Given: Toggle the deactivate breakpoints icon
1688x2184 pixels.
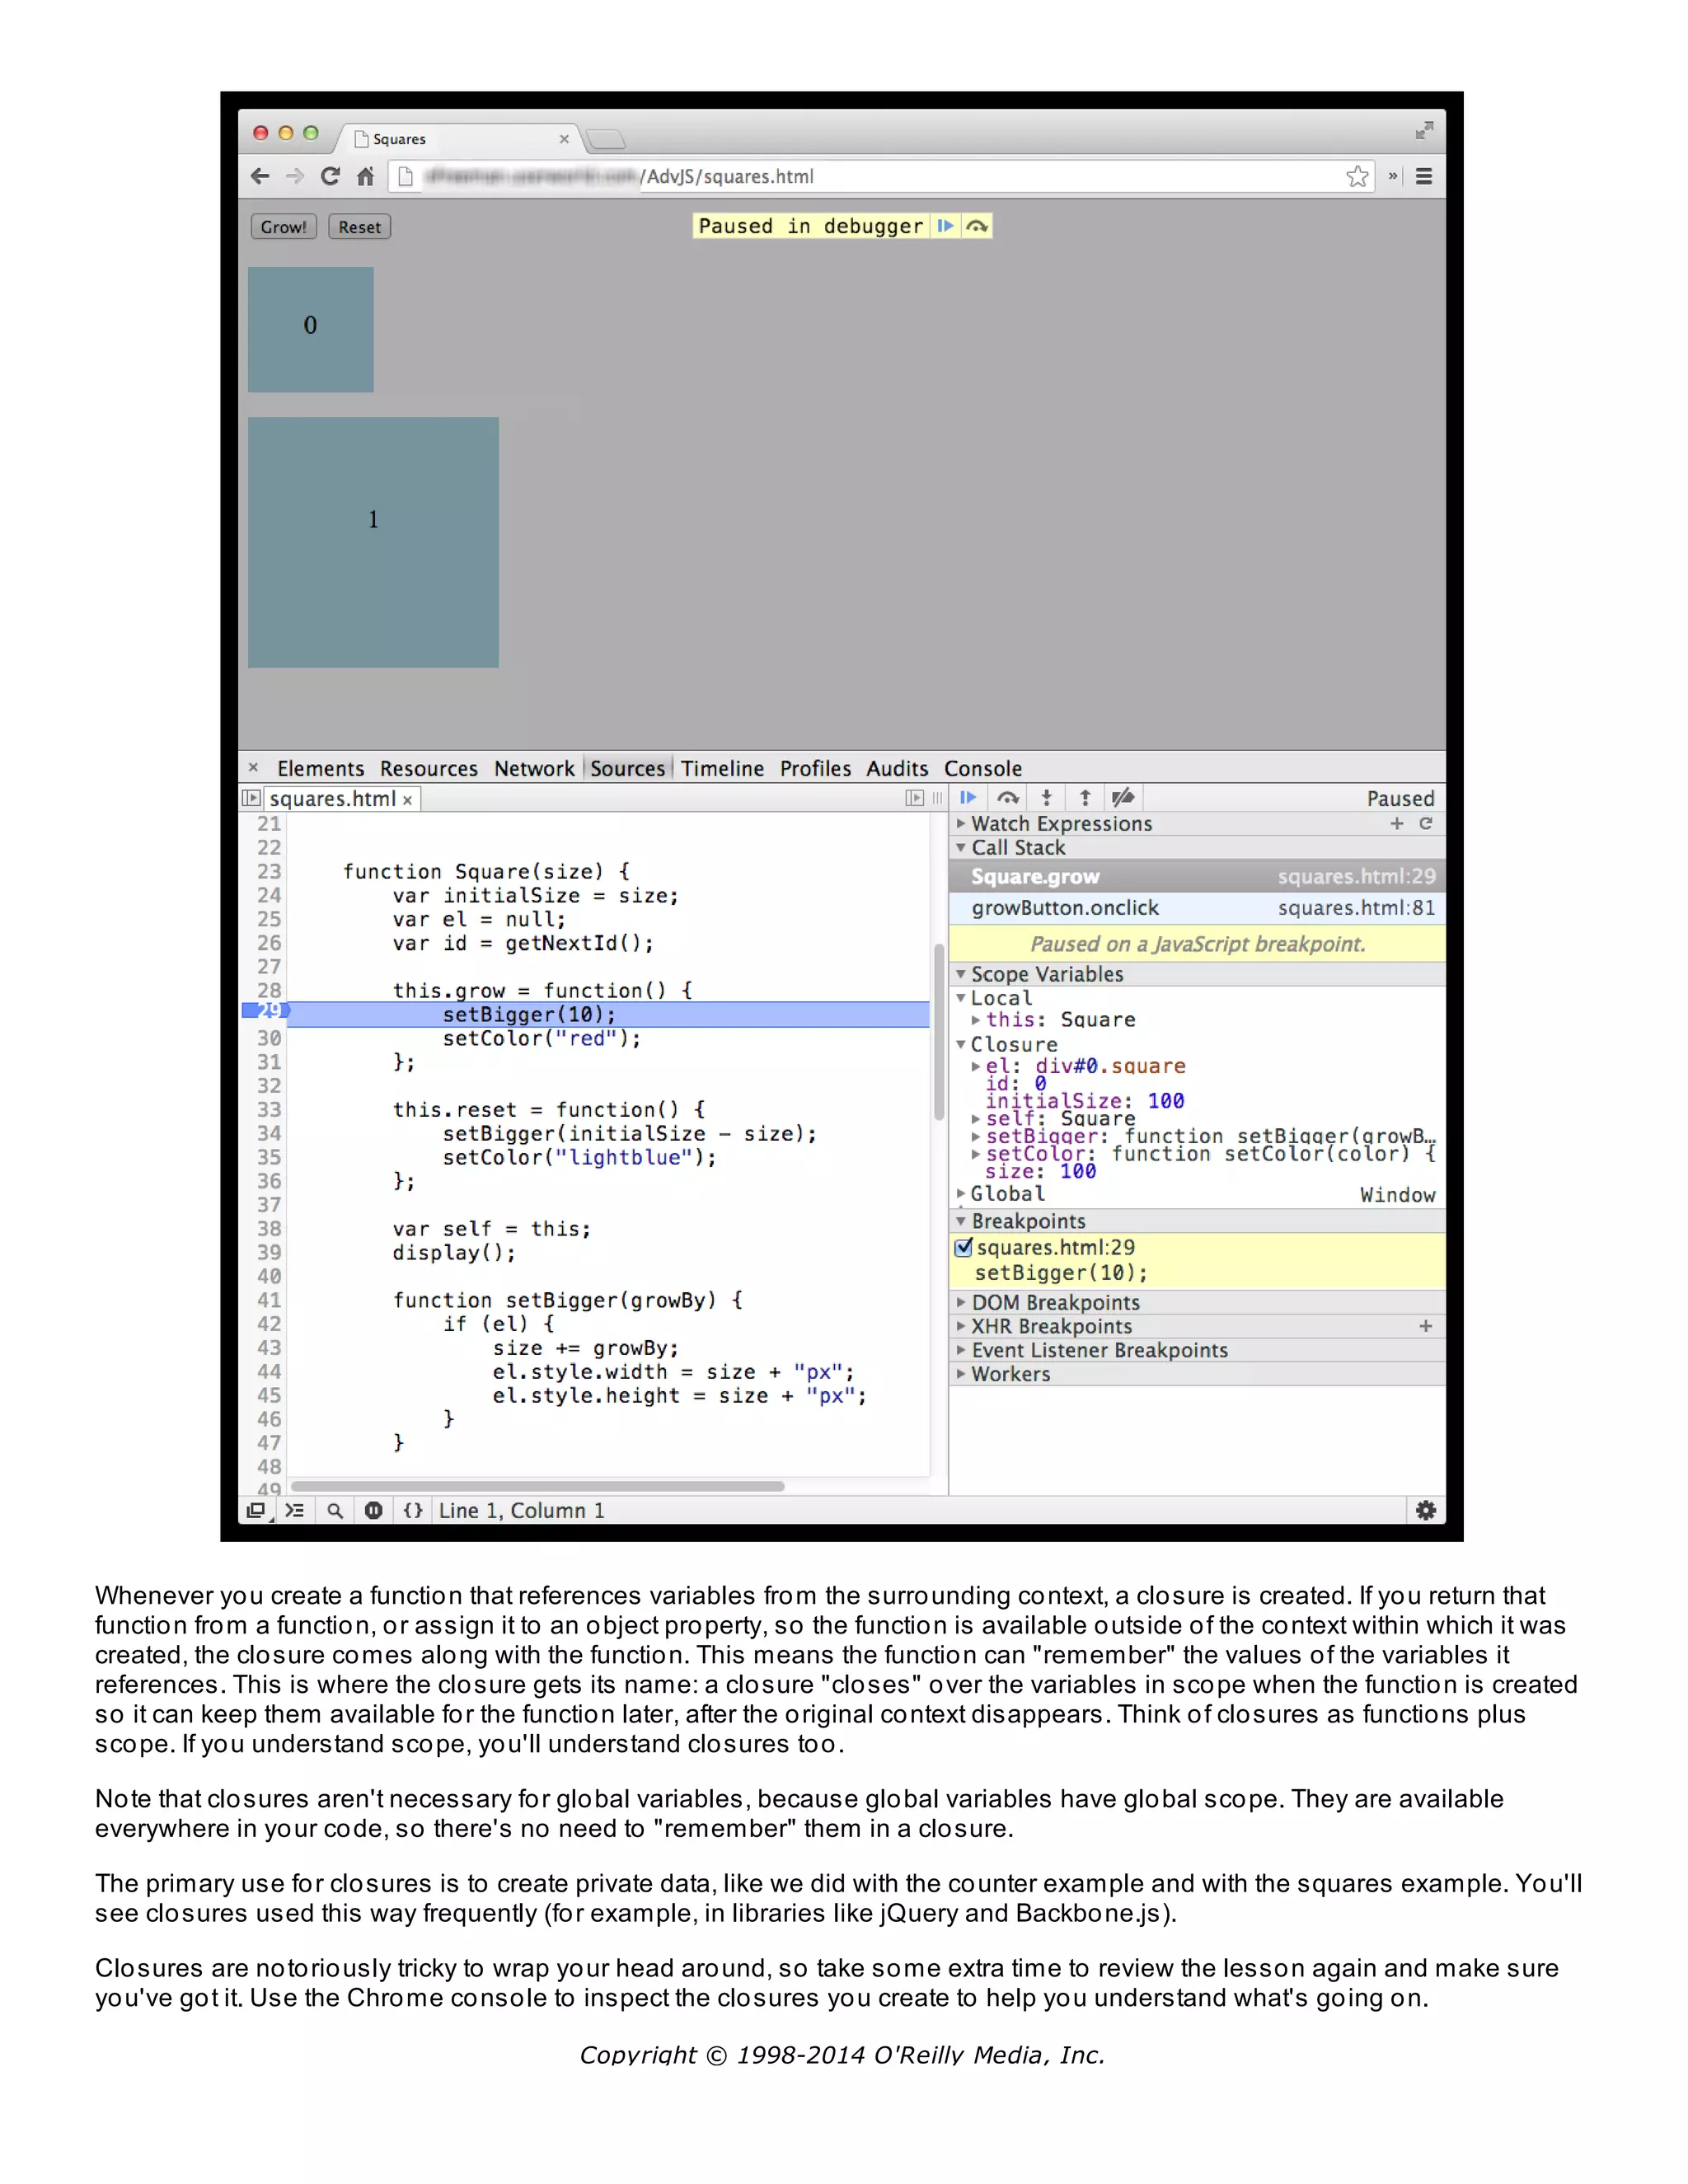Looking at the screenshot, I should [x=1123, y=797].
